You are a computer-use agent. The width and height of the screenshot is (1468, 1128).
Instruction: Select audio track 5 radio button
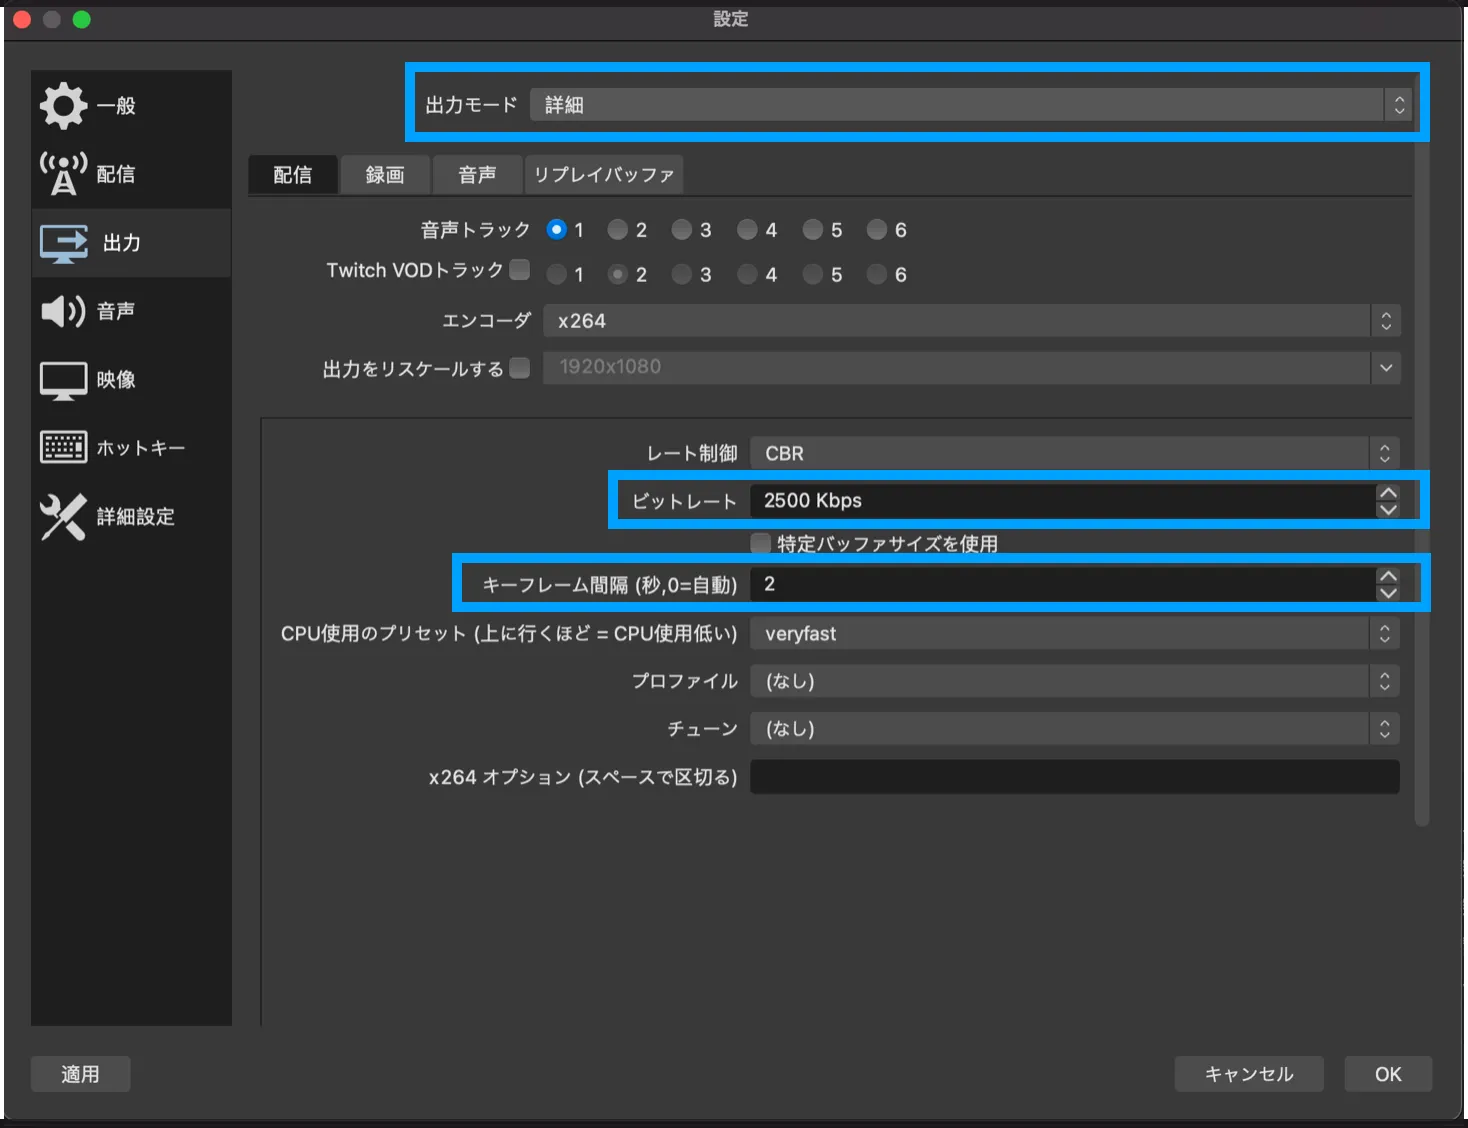[x=813, y=230]
